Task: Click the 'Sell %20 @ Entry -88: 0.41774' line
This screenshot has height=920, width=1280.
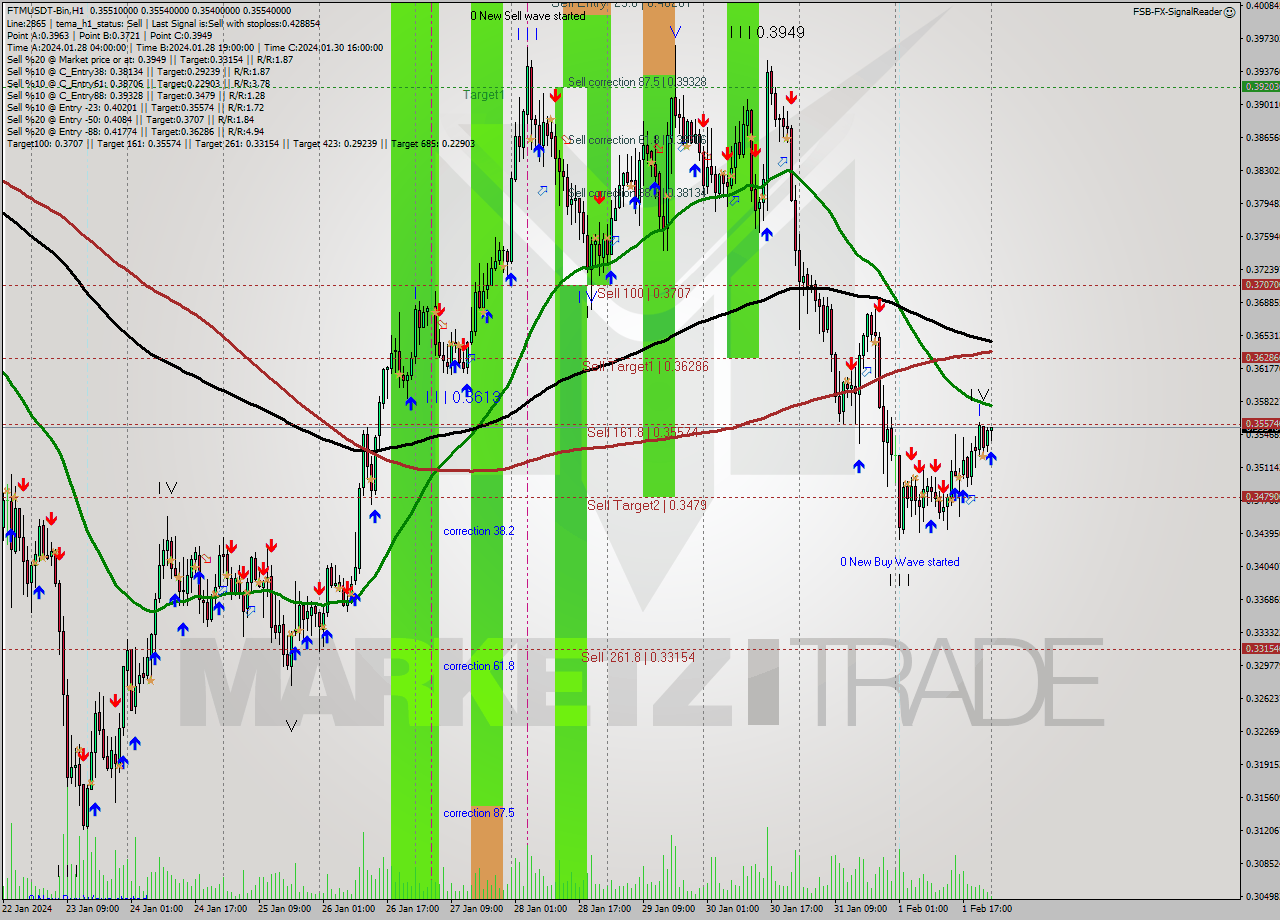Action: [134, 131]
